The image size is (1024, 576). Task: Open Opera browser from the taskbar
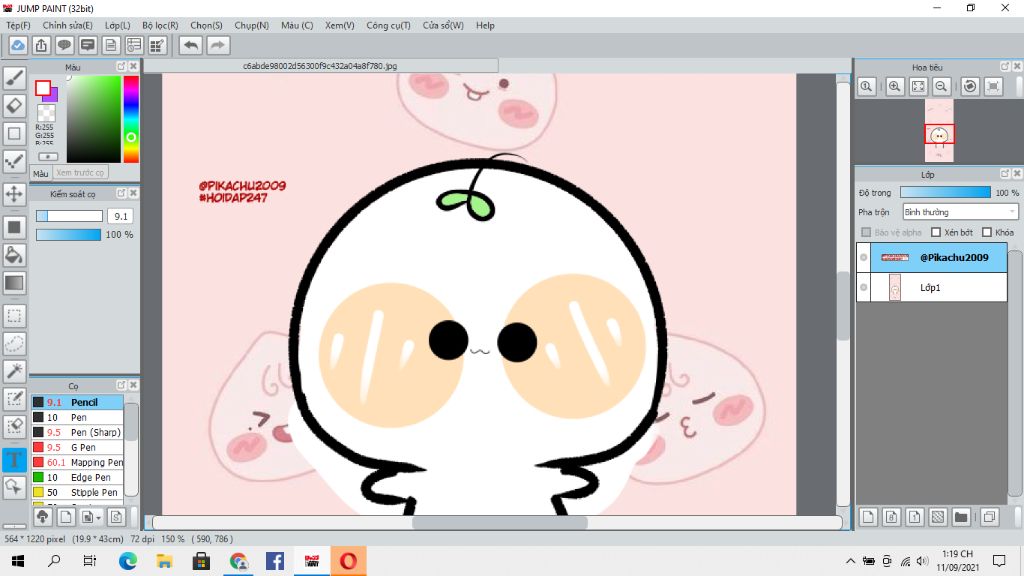(348, 561)
